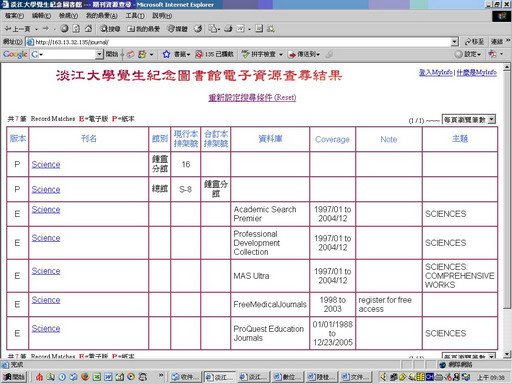Expand the 拼字檢查 dropdown arrow
This screenshot has height=384, width=512.
click(x=281, y=54)
